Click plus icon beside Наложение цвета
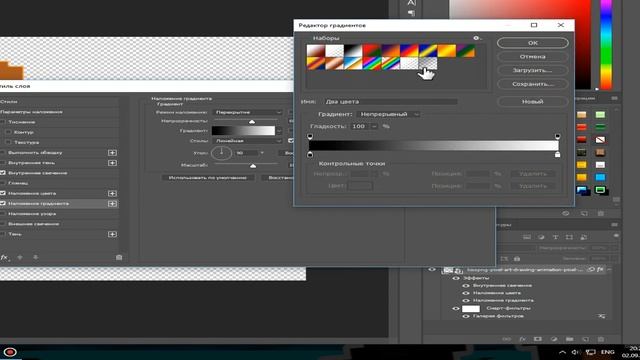Screen dimensions: 640x360 tap(112, 193)
